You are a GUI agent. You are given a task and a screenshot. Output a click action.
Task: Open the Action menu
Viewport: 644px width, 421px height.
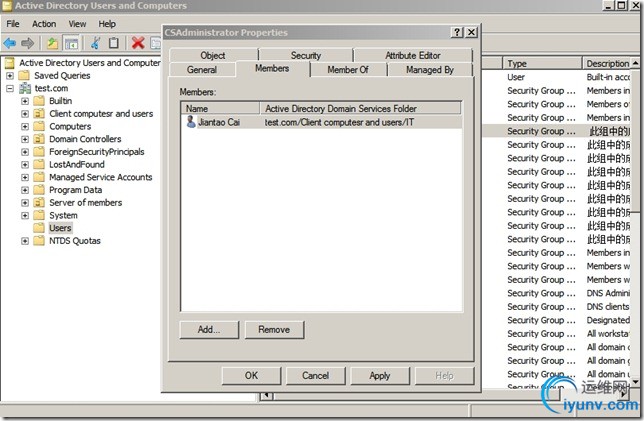point(44,24)
